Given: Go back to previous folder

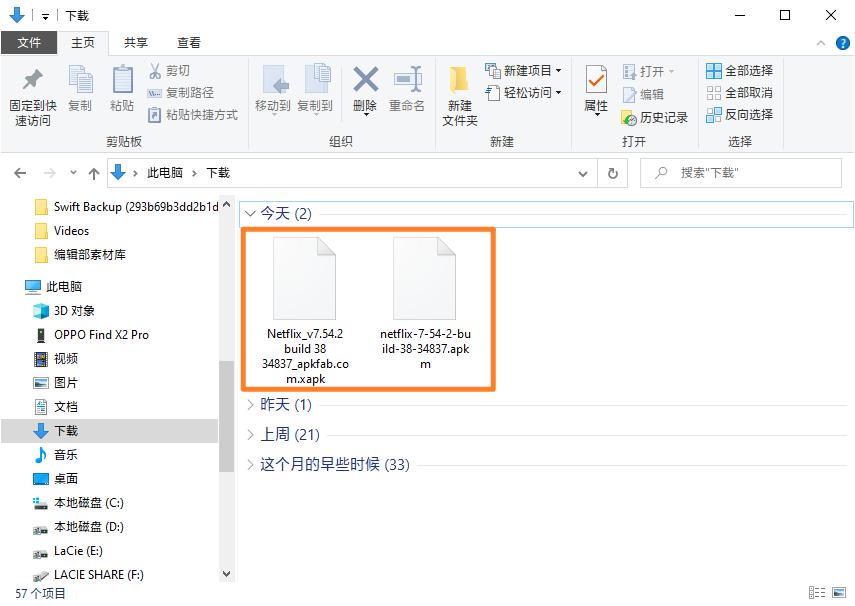Looking at the screenshot, I should [20, 173].
